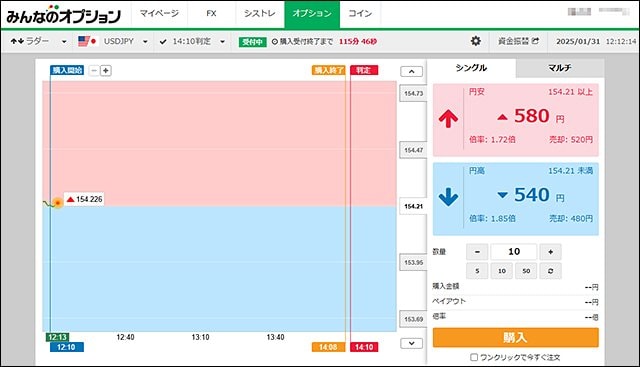This screenshot has width=640, height=367.
Task: Click the red 判定 timeline marker
Action: 364,70
